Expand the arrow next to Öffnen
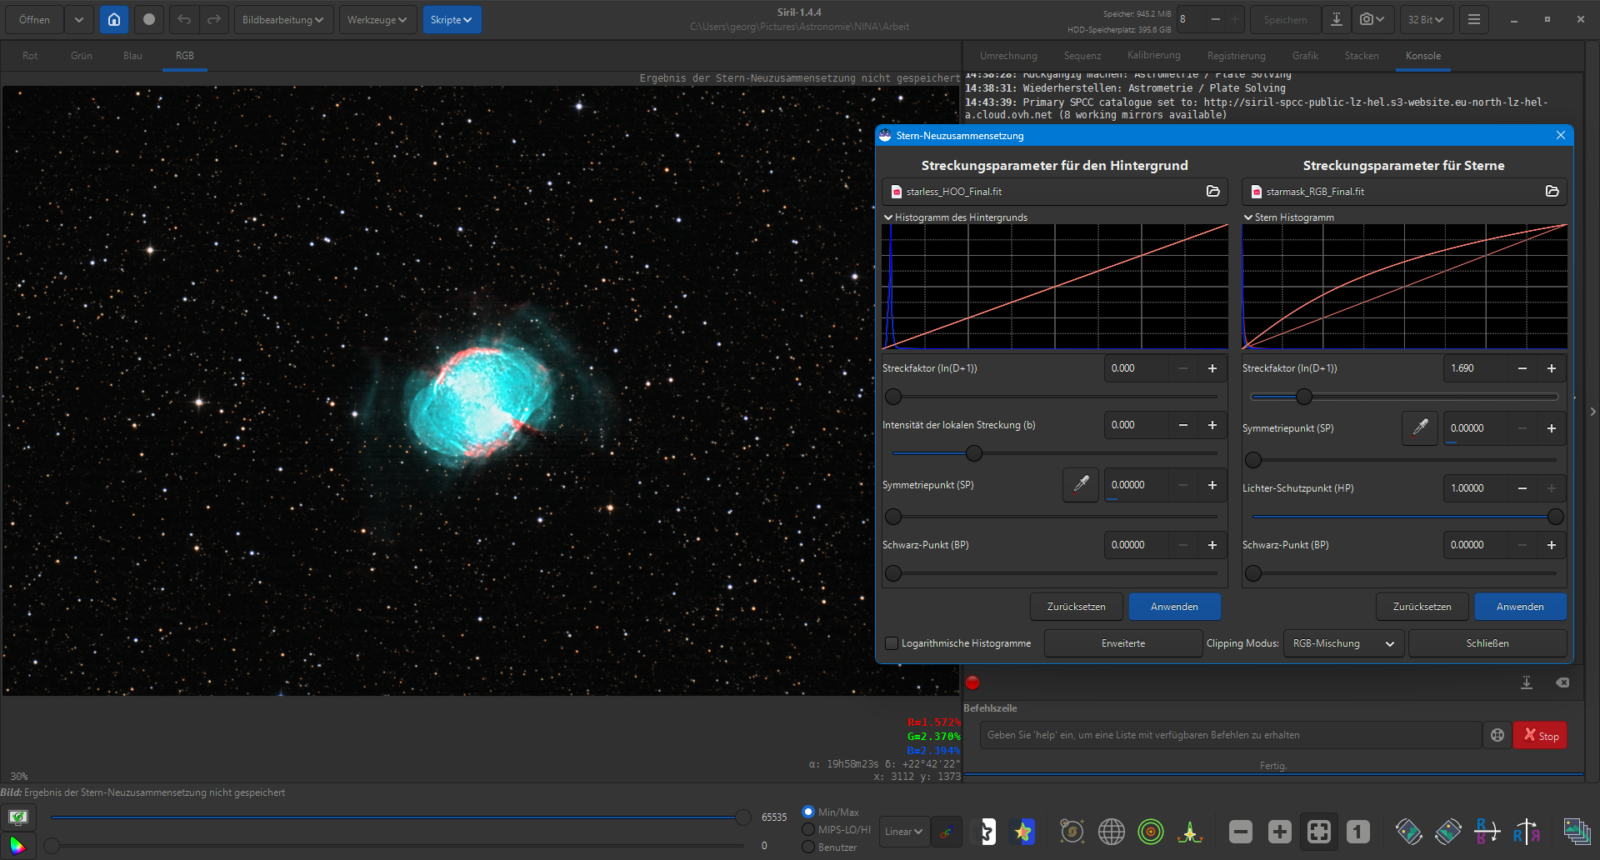The height and width of the screenshot is (860, 1600). tap(78, 19)
